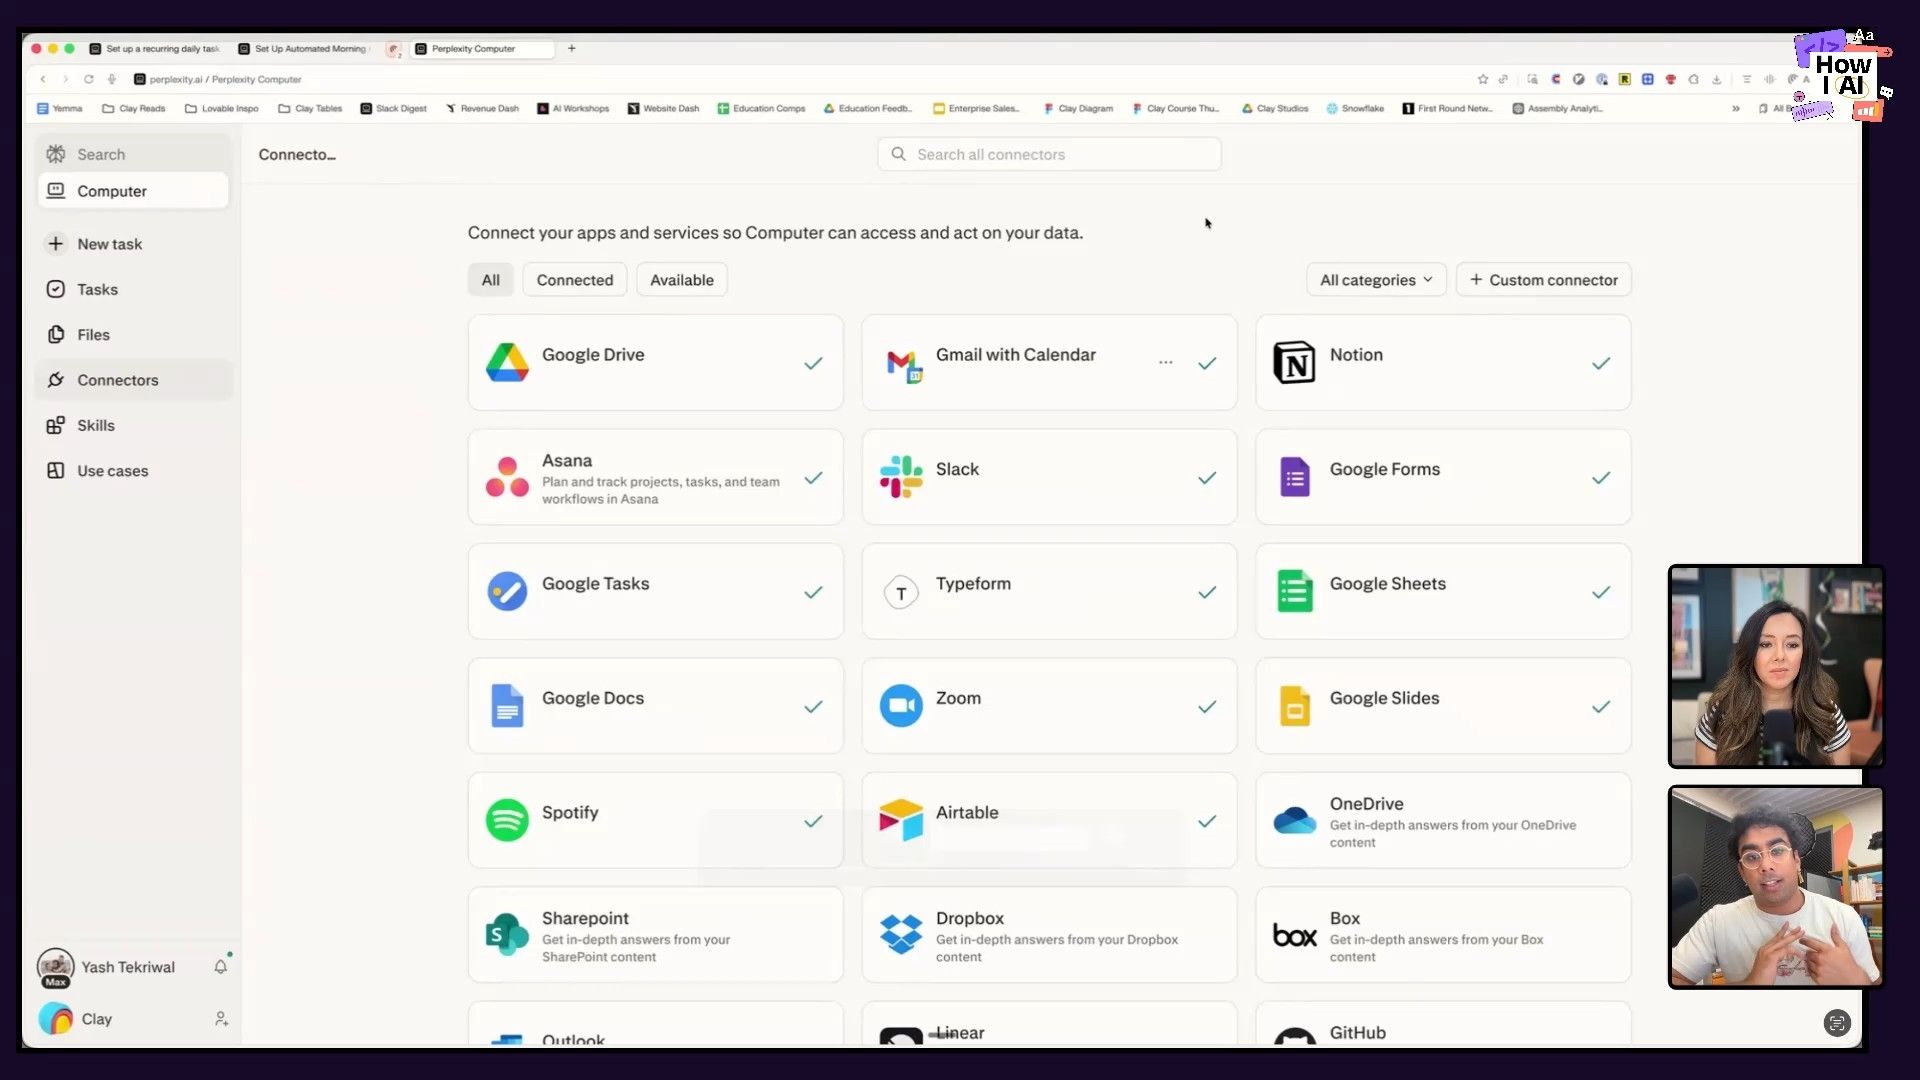
Task: Click the Google Docs icon
Action: (x=507, y=706)
